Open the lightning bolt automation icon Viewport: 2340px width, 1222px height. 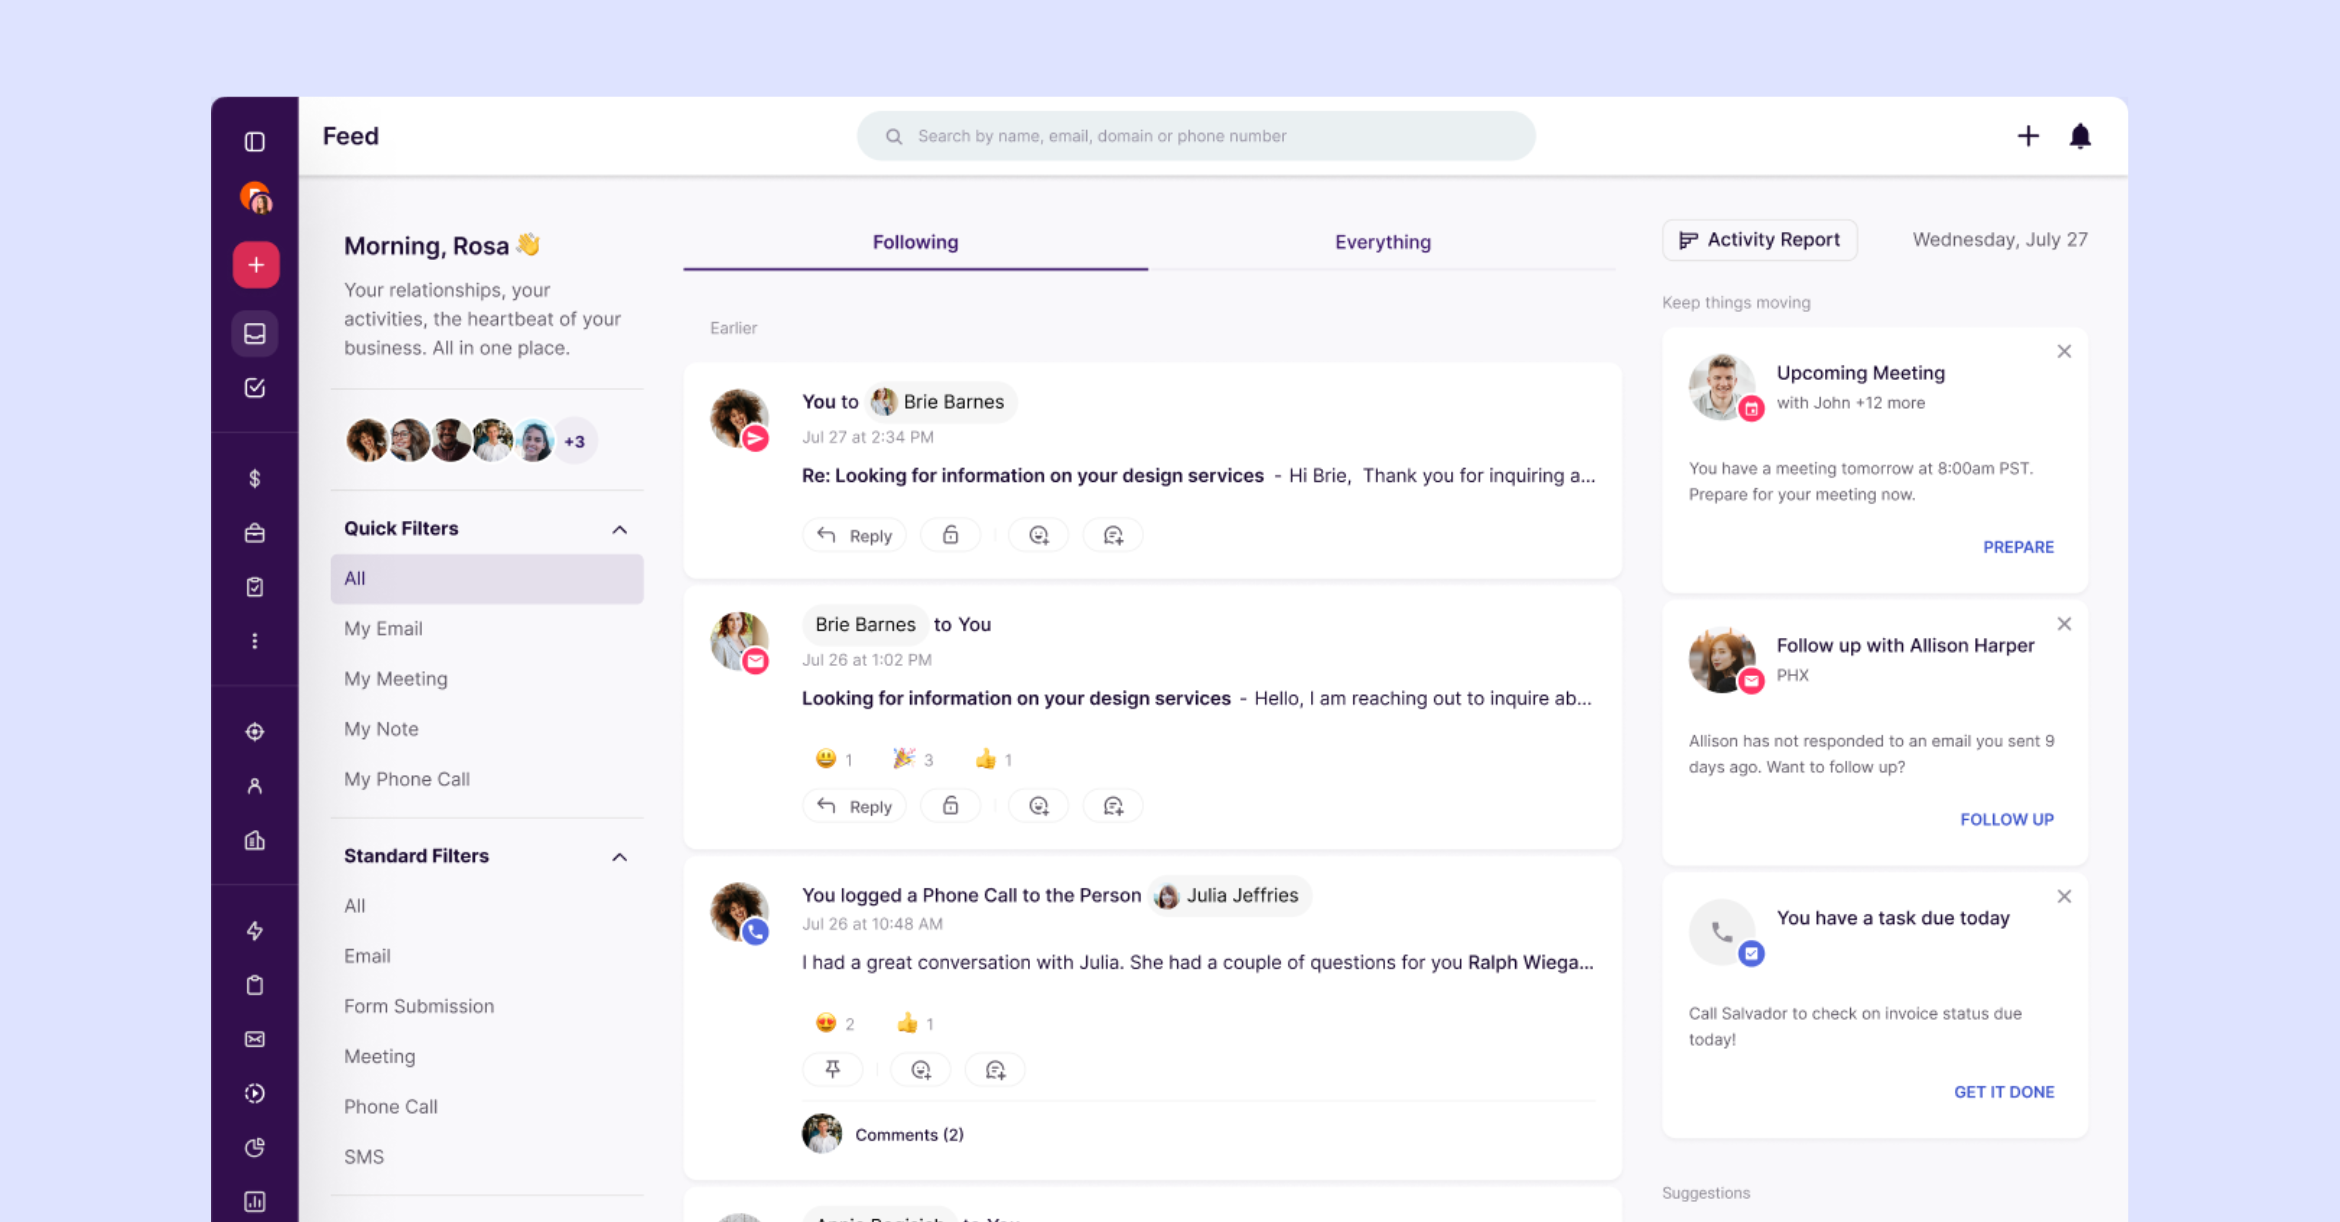click(x=255, y=931)
